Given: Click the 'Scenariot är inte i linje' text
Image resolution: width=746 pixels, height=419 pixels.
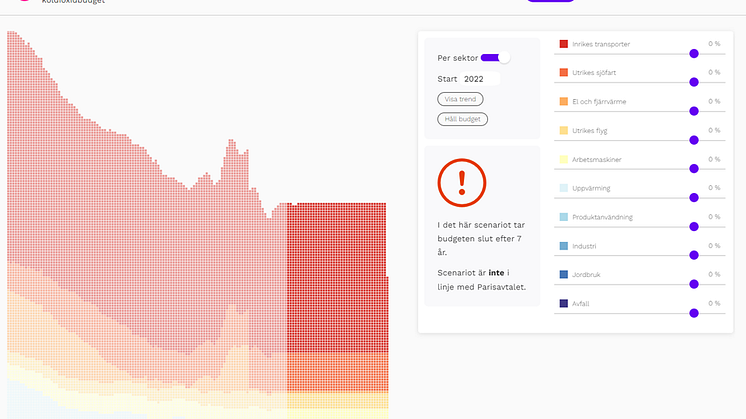Looking at the screenshot, I should (x=481, y=280).
